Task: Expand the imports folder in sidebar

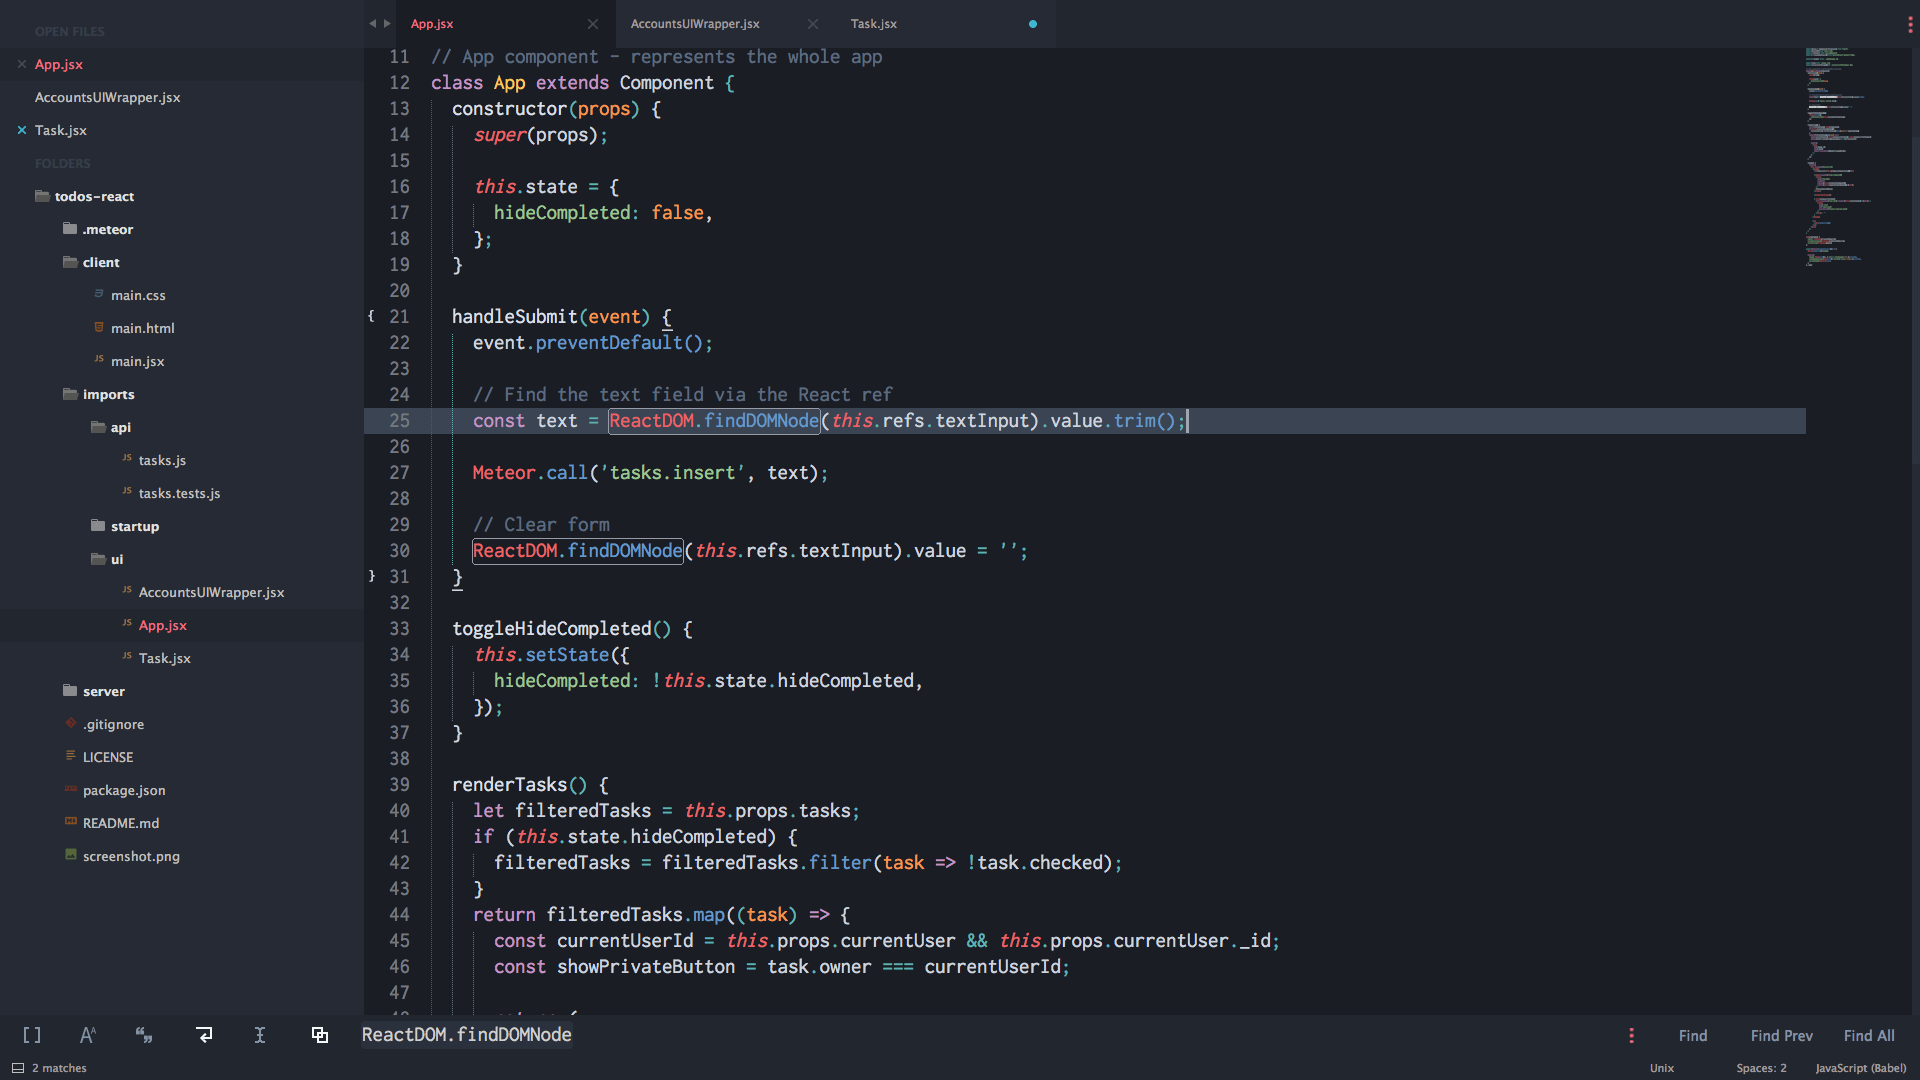Action: point(109,393)
